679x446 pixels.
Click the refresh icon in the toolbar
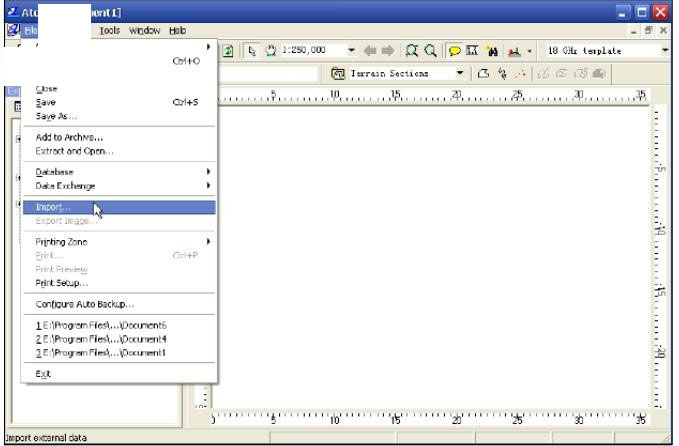[x=228, y=51]
